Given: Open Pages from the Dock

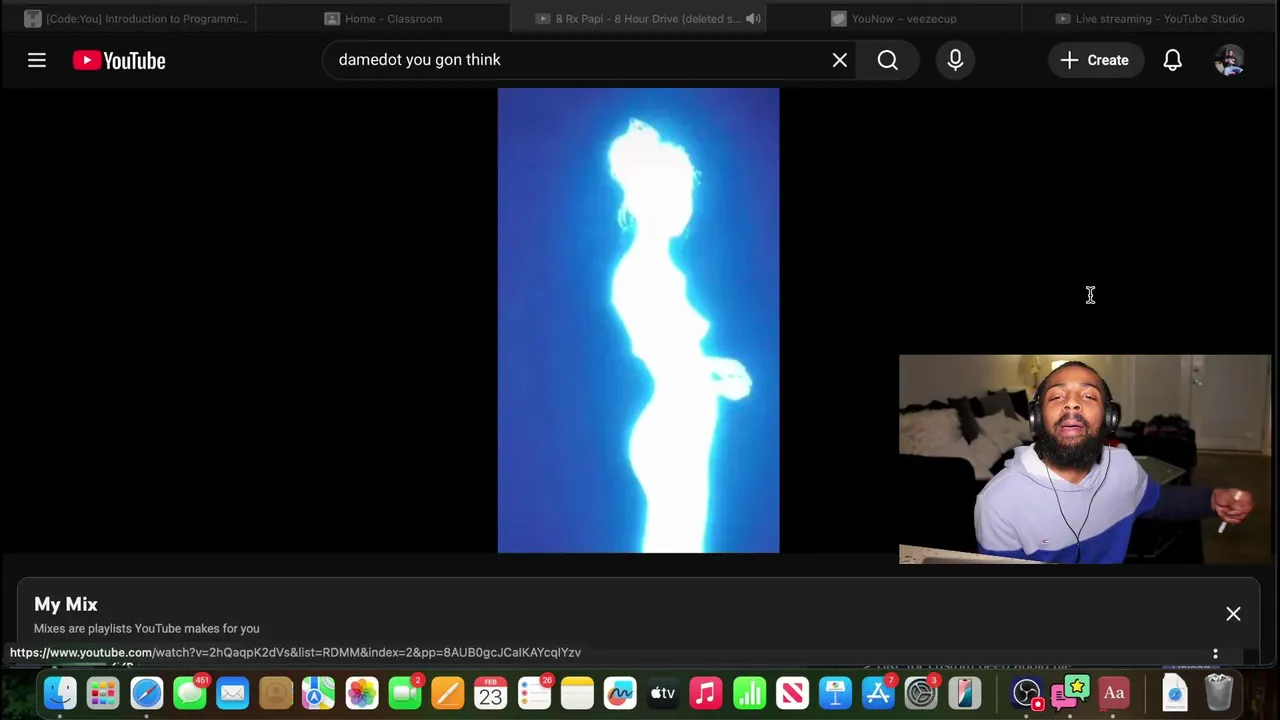Looking at the screenshot, I should [448, 693].
